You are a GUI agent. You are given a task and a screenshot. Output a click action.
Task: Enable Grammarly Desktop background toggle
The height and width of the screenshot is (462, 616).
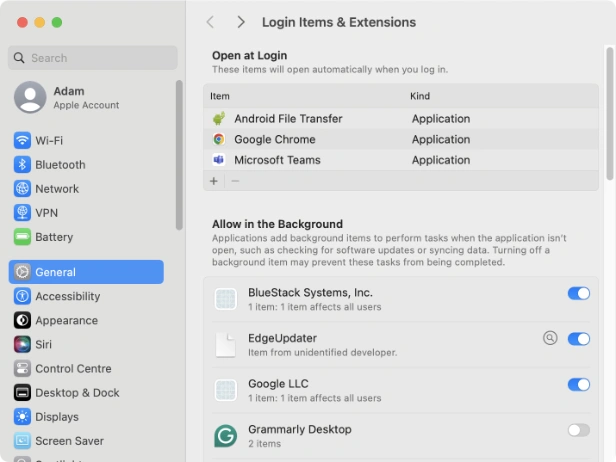(578, 430)
